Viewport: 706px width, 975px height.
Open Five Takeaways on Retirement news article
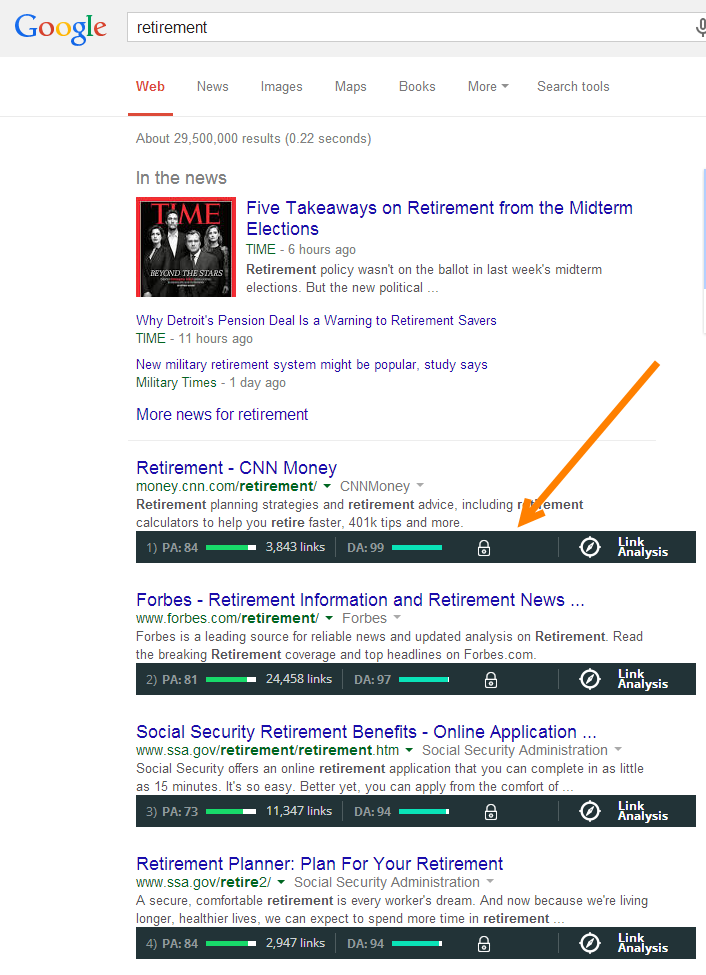click(439, 218)
